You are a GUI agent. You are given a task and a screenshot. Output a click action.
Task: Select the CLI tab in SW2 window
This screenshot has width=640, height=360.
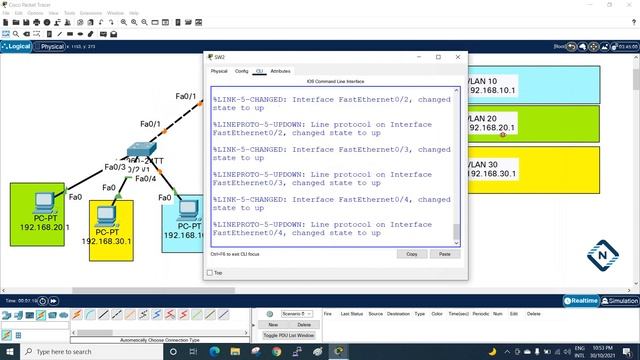pyautogui.click(x=259, y=71)
